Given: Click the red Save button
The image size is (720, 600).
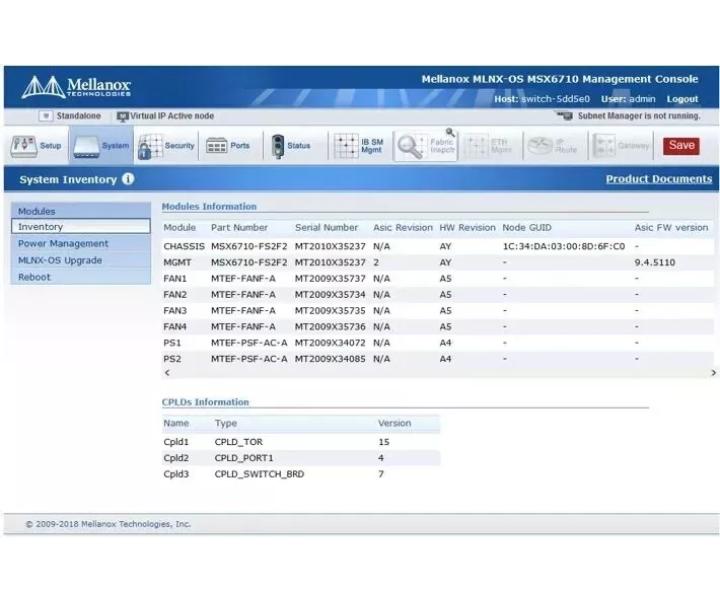Looking at the screenshot, I should click(681, 146).
